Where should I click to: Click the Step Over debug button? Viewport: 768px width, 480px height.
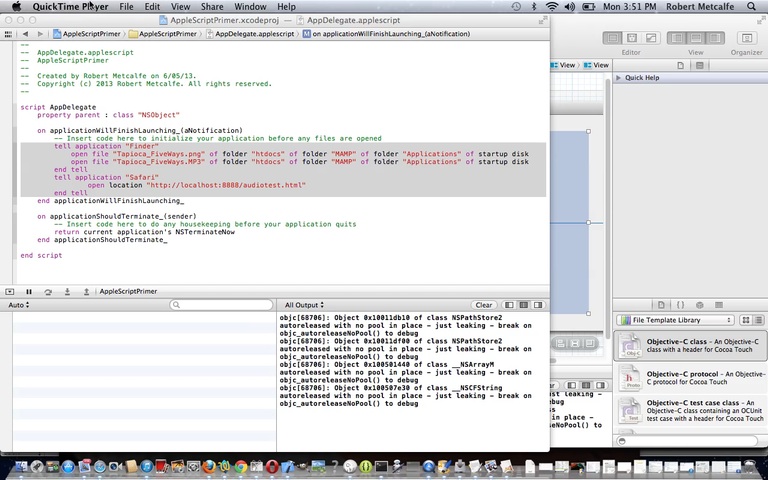point(48,291)
